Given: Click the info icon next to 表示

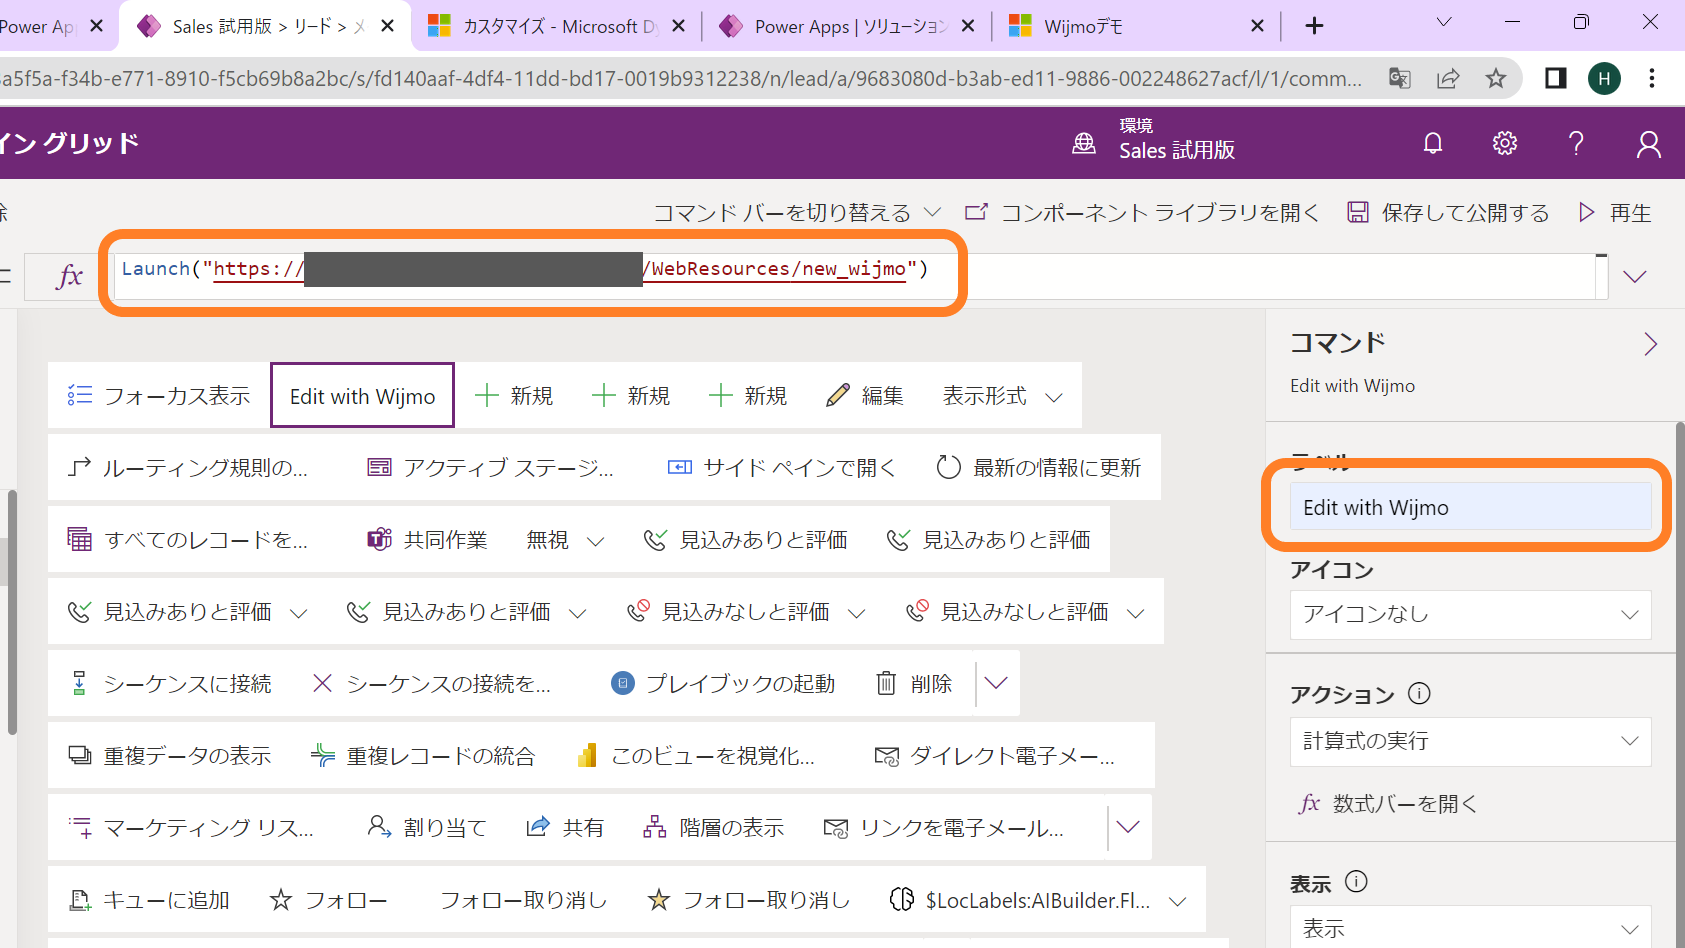Looking at the screenshot, I should tap(1356, 881).
